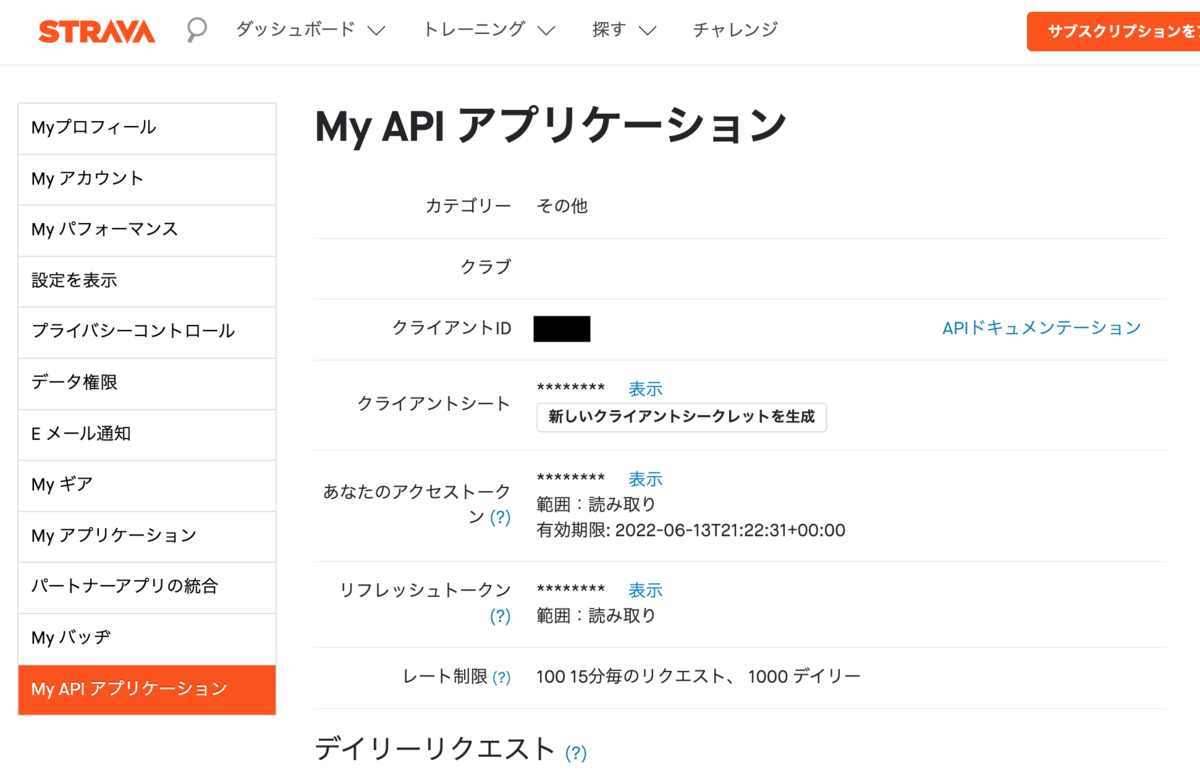
Task: Click the Strava logo
Action: [96, 31]
